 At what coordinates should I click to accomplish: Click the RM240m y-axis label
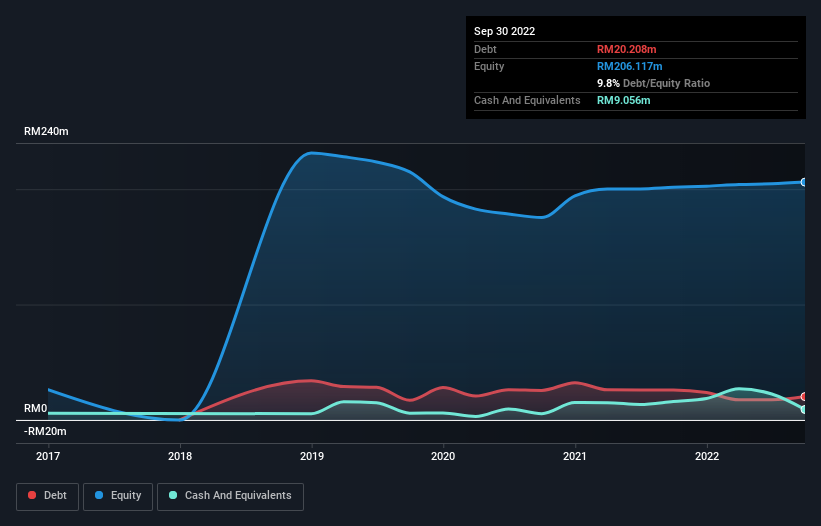click(x=46, y=131)
